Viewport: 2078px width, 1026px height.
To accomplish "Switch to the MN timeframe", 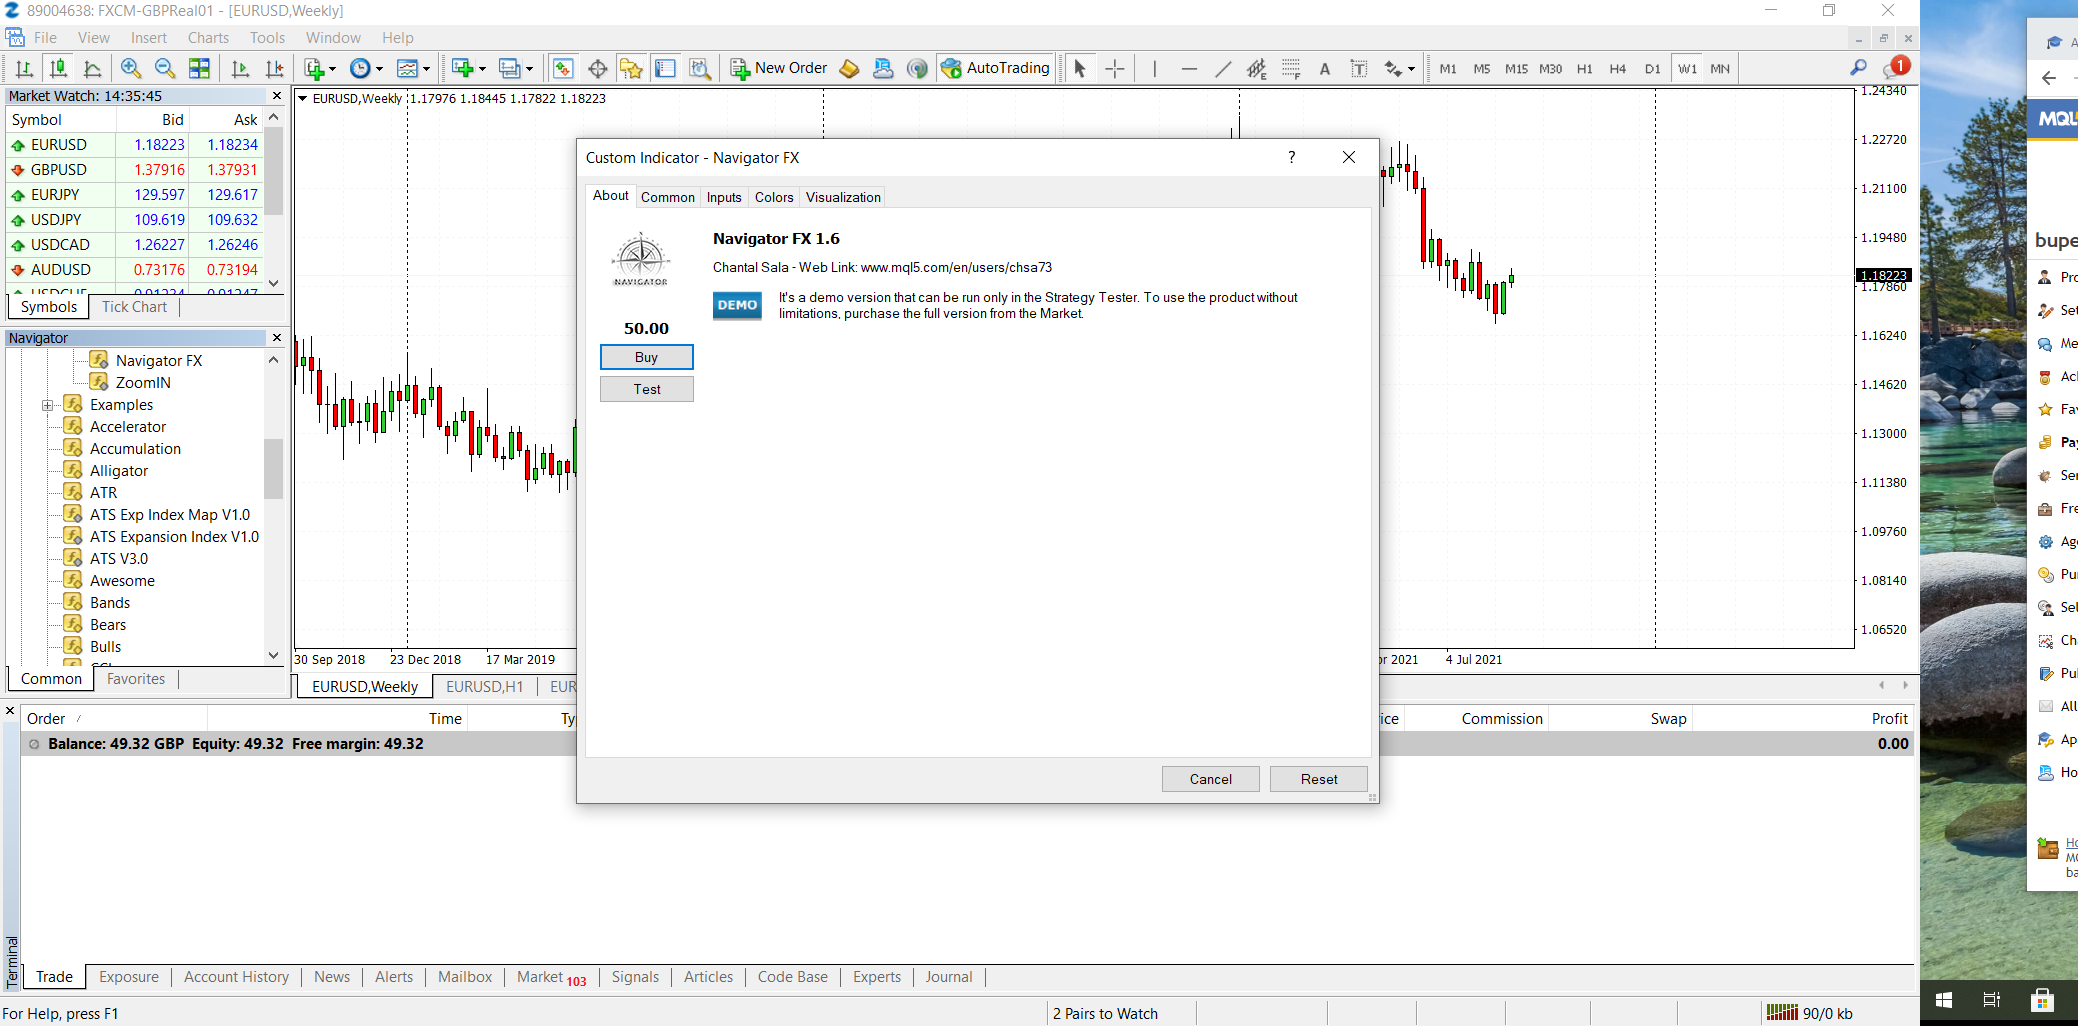I will click(1720, 69).
